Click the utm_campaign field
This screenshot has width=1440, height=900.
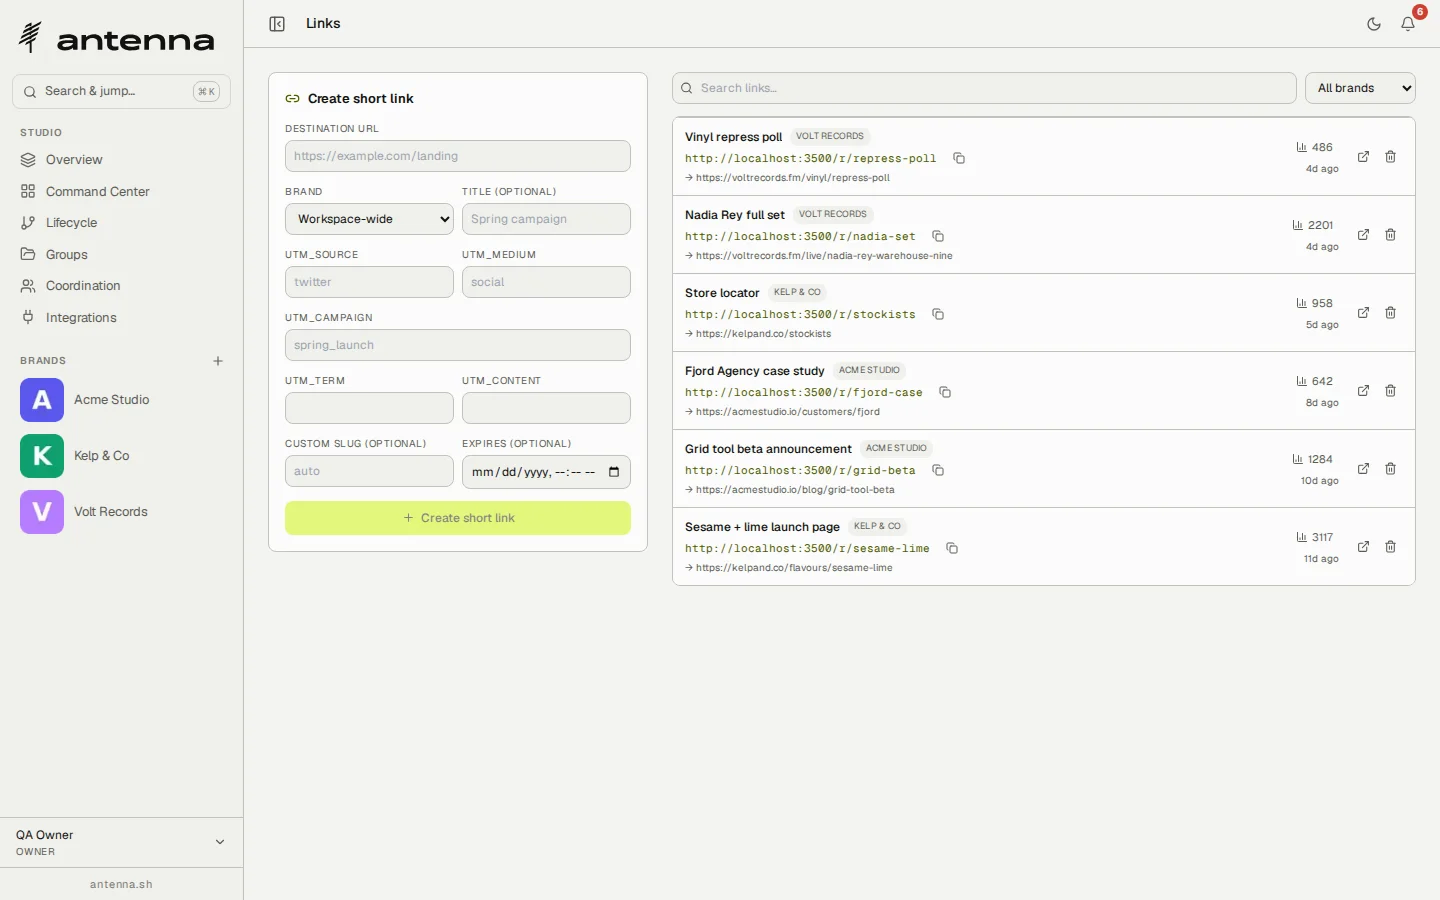coord(458,345)
